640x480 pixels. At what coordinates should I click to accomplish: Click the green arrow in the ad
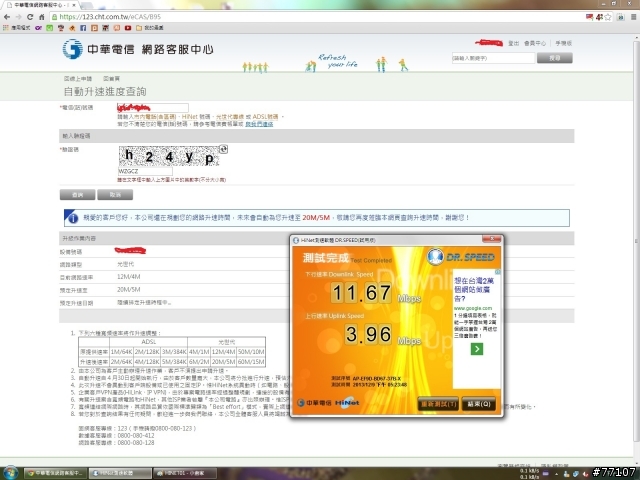477,349
